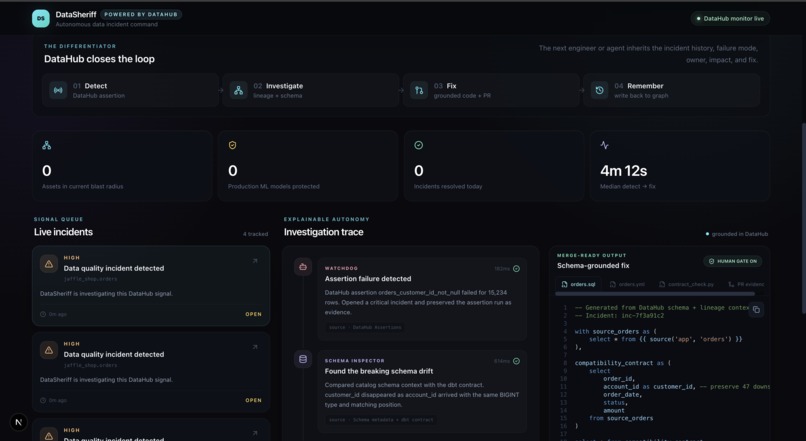Click the 'Investigation trace' heading

323,232
